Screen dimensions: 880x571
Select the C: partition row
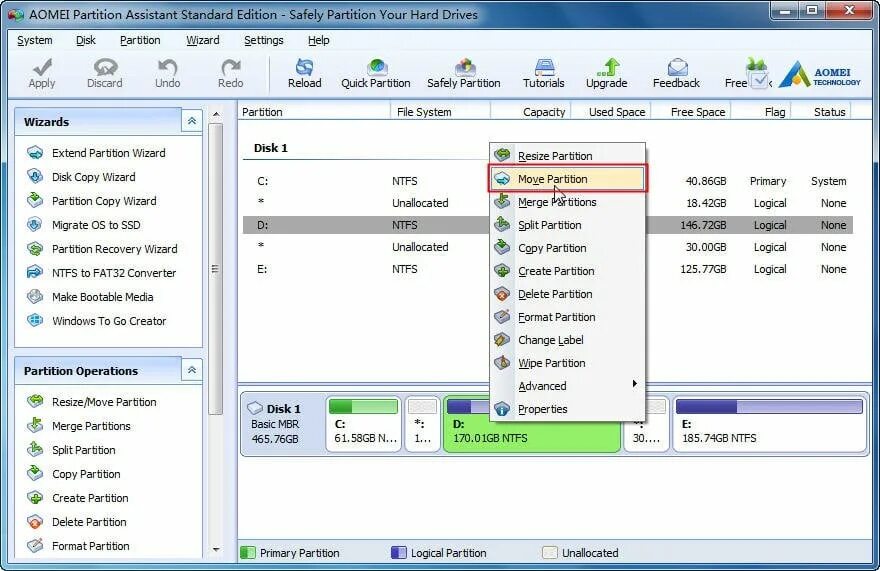tap(548, 181)
